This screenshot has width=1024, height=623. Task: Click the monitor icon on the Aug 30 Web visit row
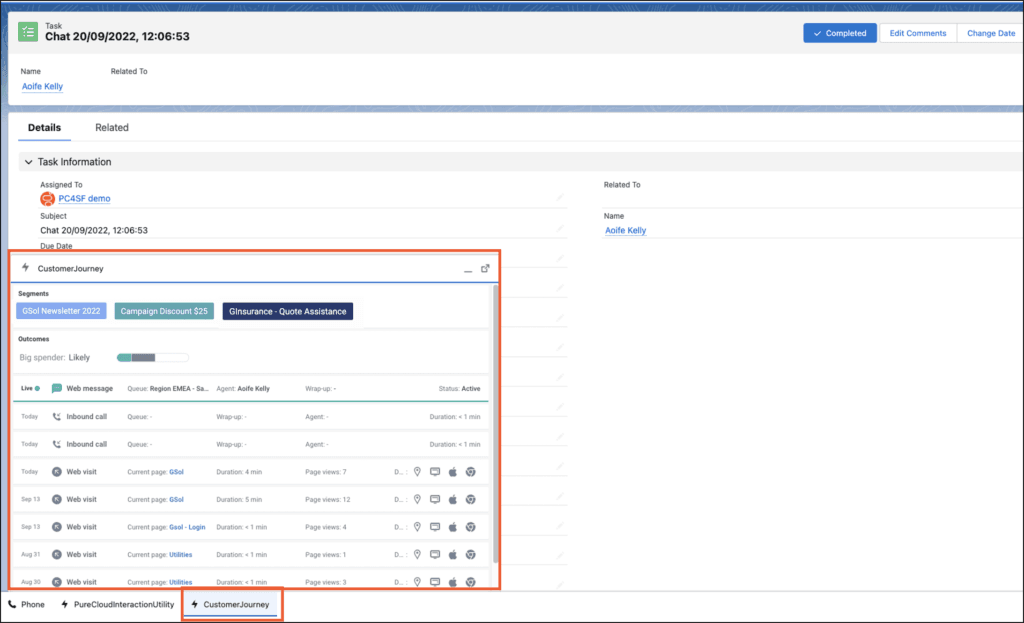(x=435, y=581)
